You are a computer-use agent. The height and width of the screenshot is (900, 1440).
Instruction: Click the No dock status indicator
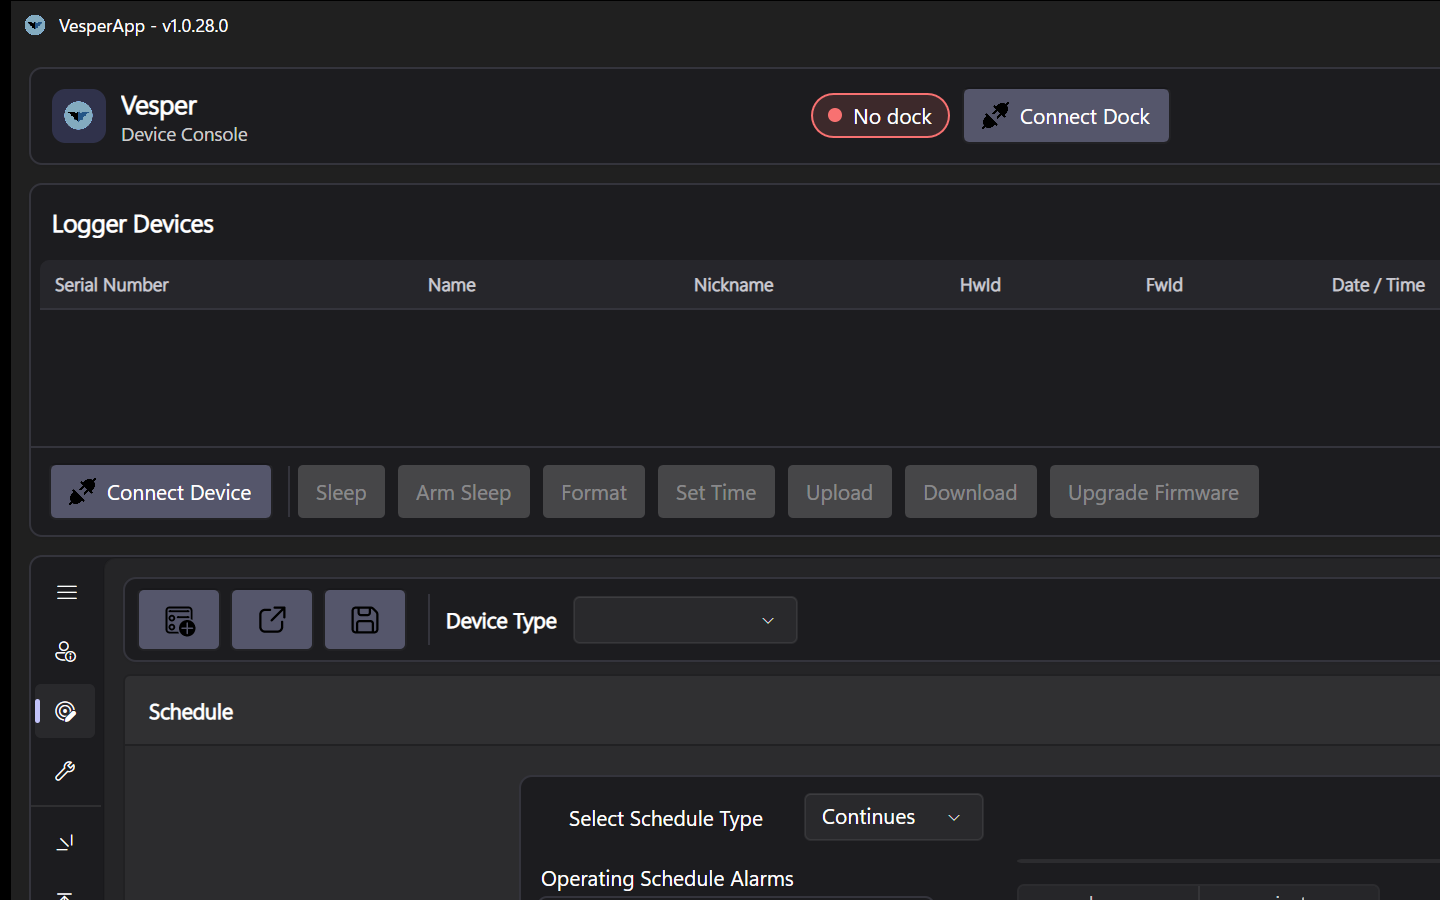point(880,116)
